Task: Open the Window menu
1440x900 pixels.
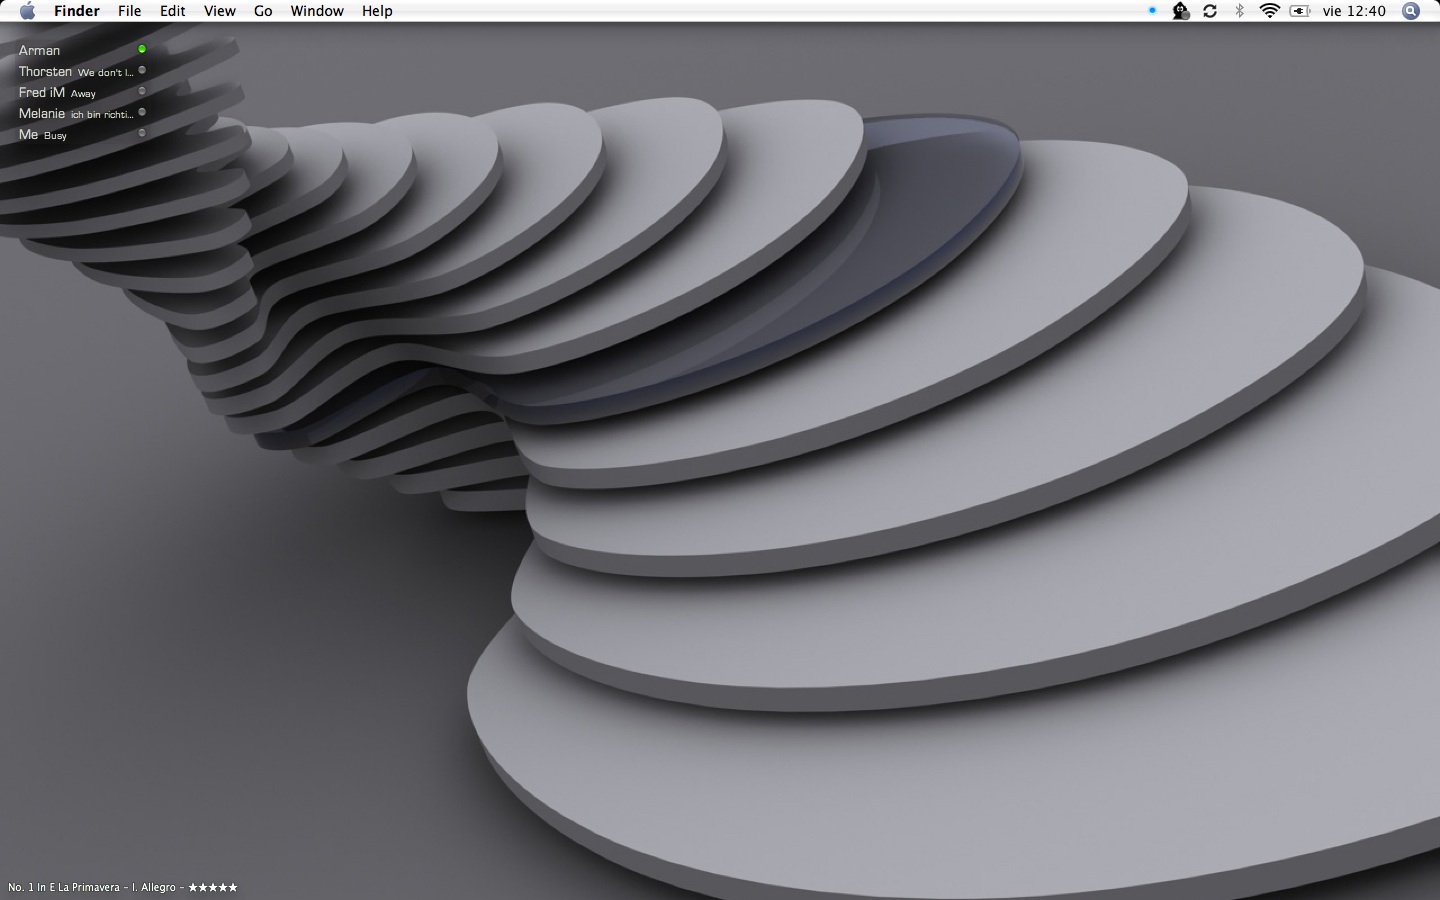Action: click(x=317, y=11)
